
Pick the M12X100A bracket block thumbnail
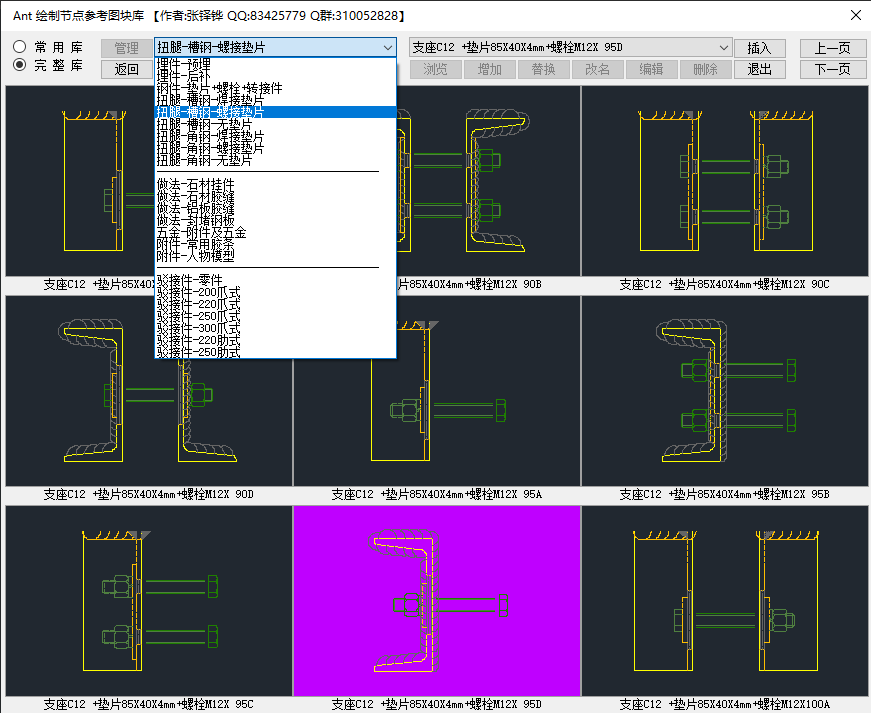pos(725,600)
